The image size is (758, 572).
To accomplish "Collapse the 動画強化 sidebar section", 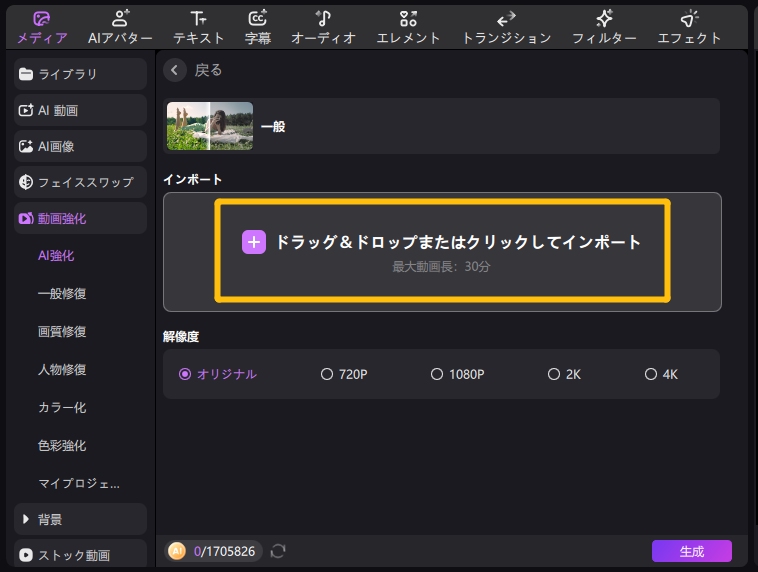I will [x=80, y=218].
